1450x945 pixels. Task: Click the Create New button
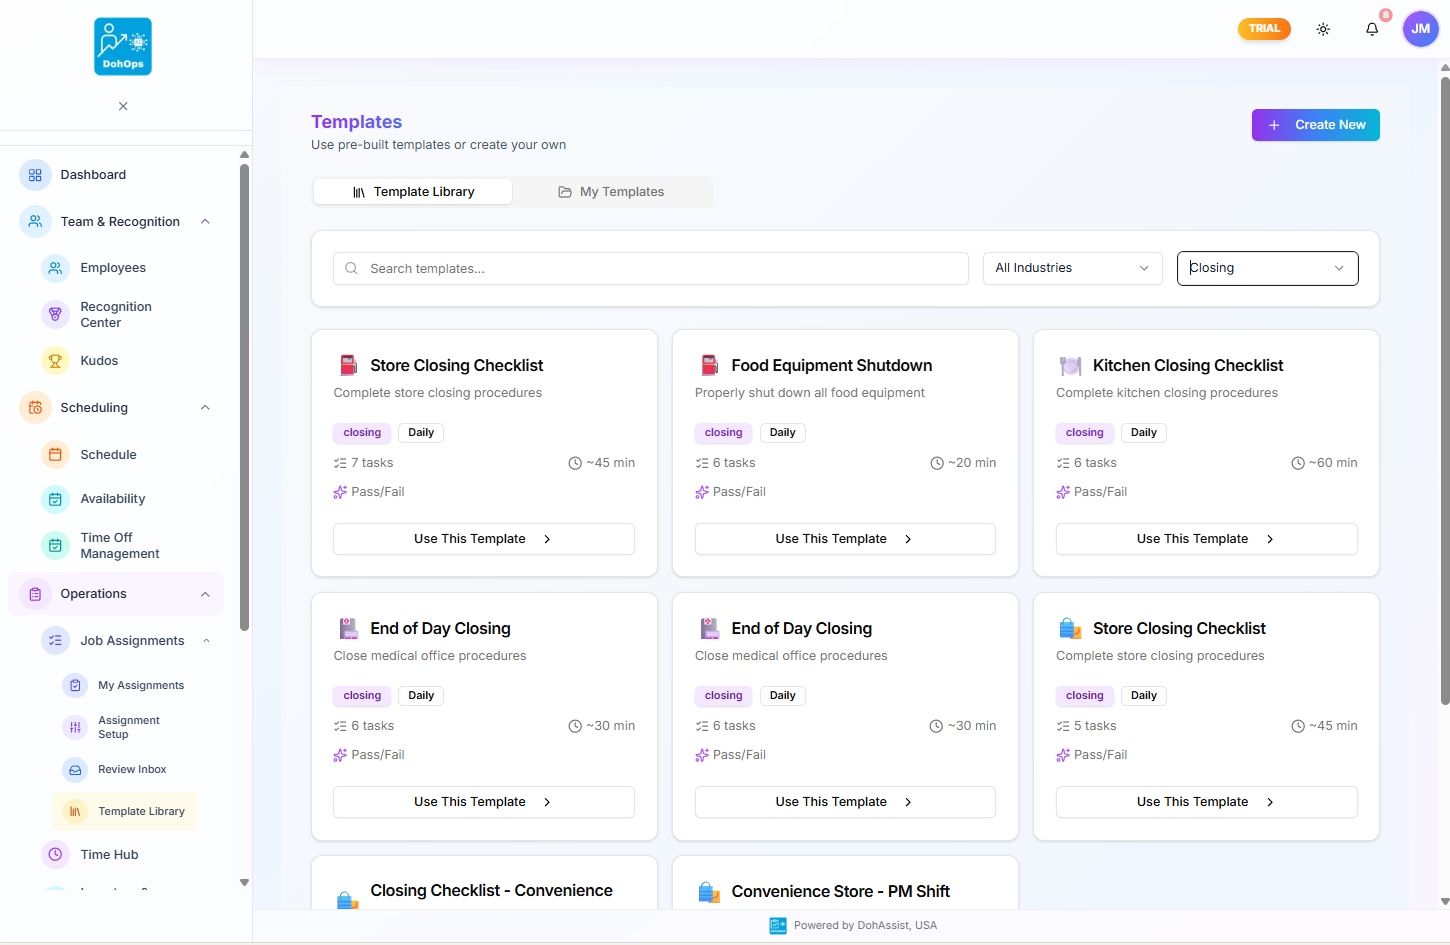(x=1315, y=124)
